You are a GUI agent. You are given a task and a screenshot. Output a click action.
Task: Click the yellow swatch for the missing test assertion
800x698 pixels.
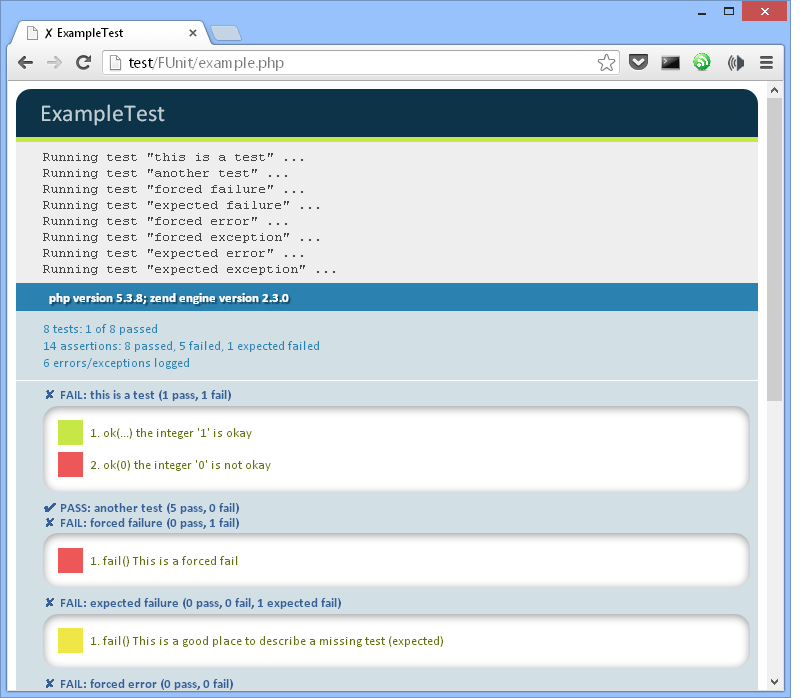[x=70, y=640]
